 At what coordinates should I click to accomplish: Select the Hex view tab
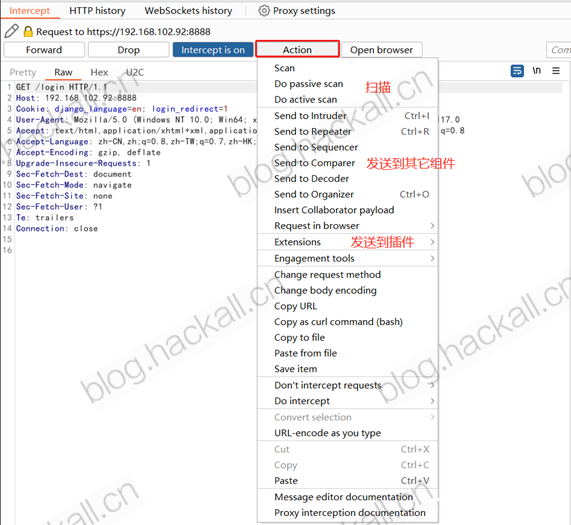click(x=99, y=72)
